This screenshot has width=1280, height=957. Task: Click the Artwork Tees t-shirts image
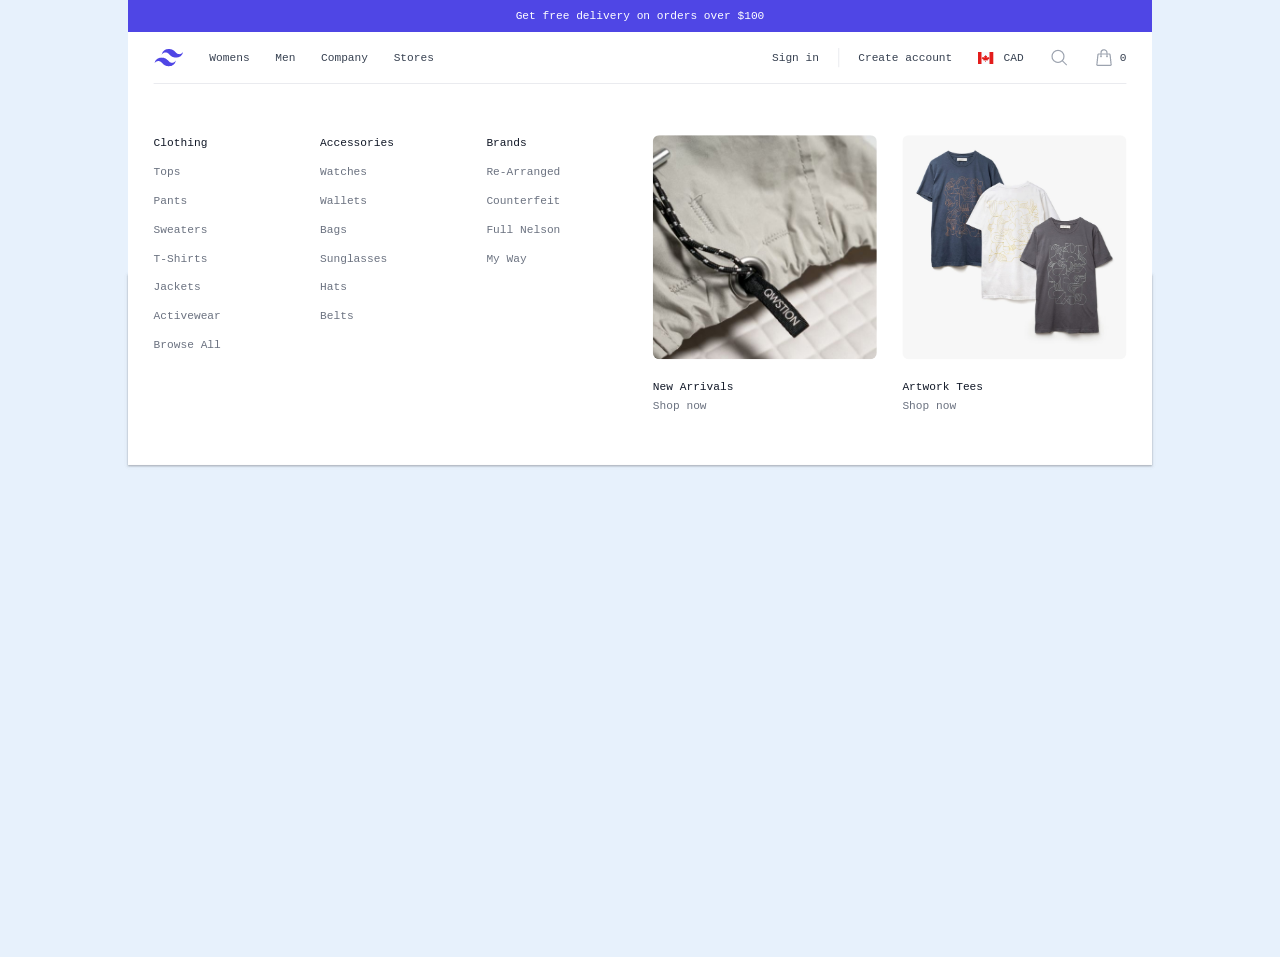point(1014,247)
